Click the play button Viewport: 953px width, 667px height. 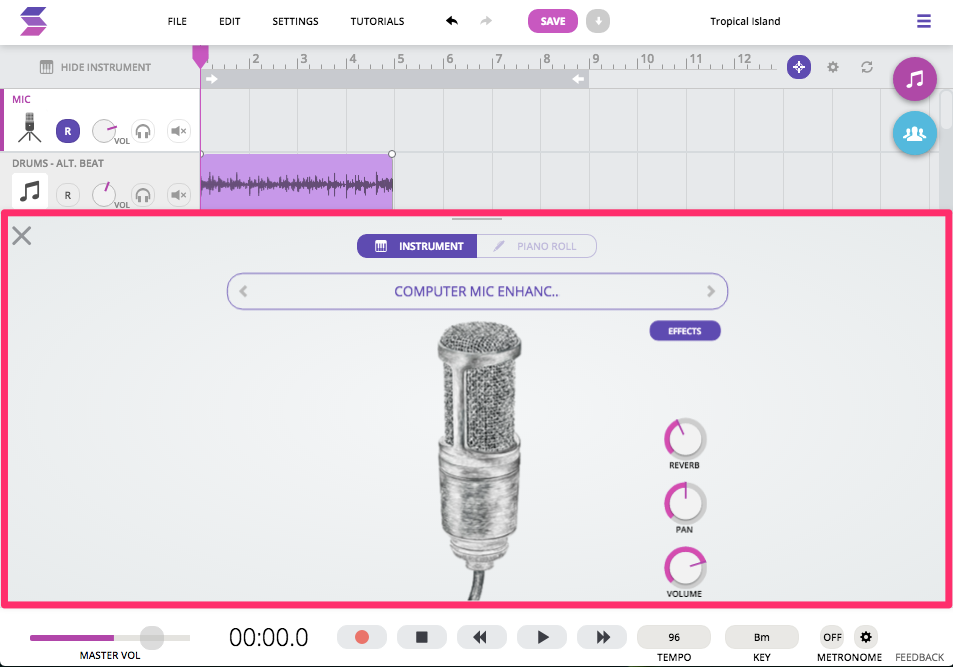point(542,637)
